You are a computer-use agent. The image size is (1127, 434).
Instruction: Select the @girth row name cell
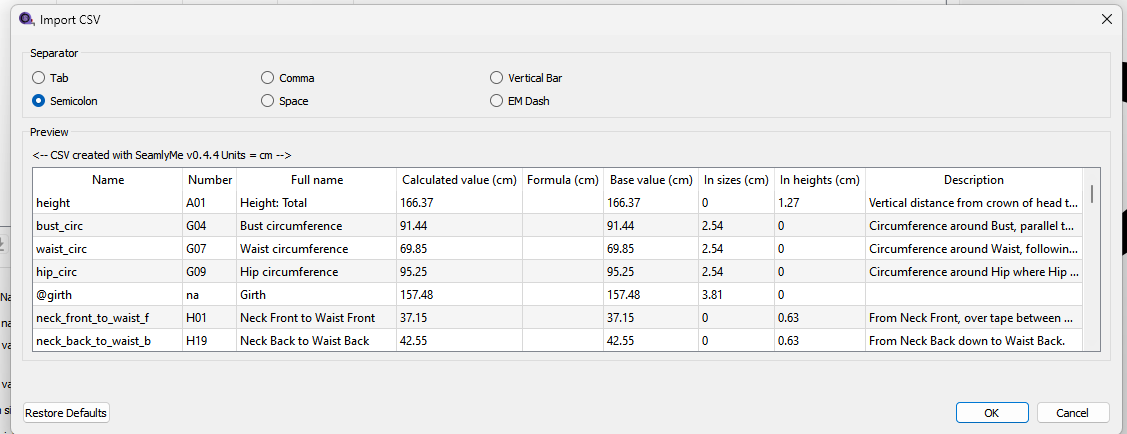pyautogui.click(x=108, y=295)
